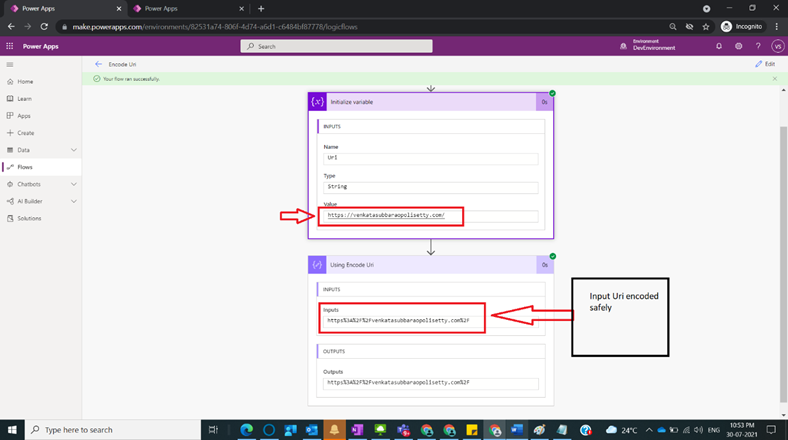The height and width of the screenshot is (440, 788).
Task: Bookmark this page with the star icon
Action: [706, 27]
